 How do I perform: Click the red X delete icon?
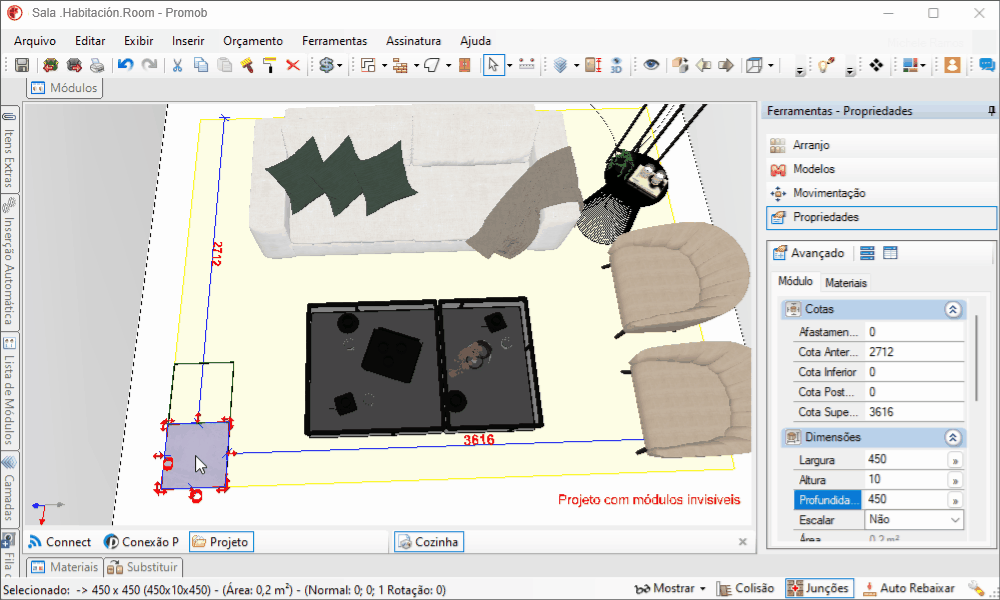293,65
